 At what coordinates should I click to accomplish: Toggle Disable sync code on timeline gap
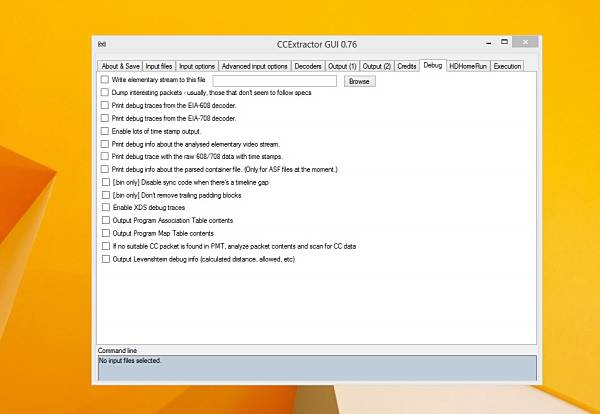tap(106, 183)
